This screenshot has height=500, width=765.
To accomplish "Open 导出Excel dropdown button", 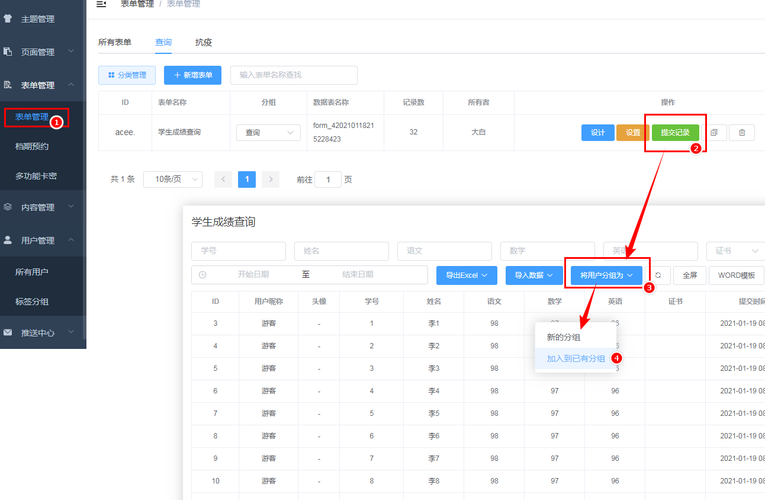I will [467, 275].
